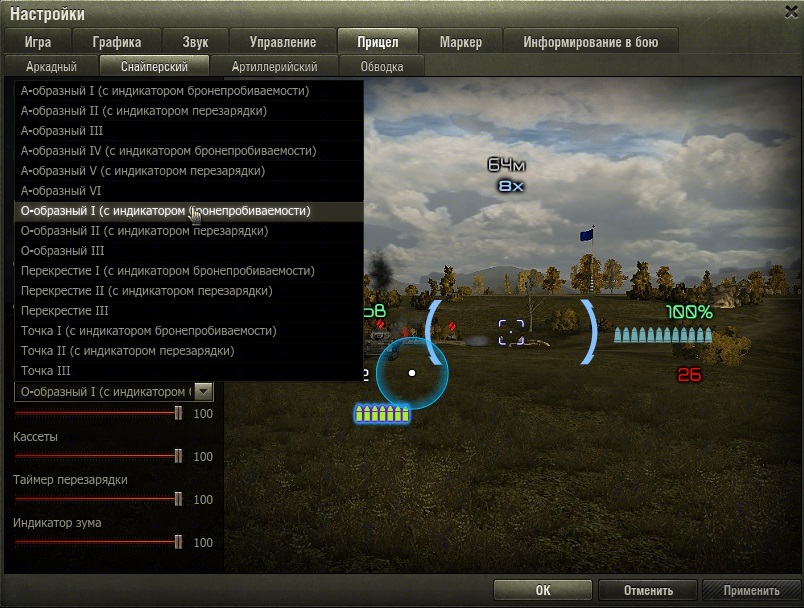Select the Аркадный sub-tab
804x608 pixels.
[x=51, y=66]
